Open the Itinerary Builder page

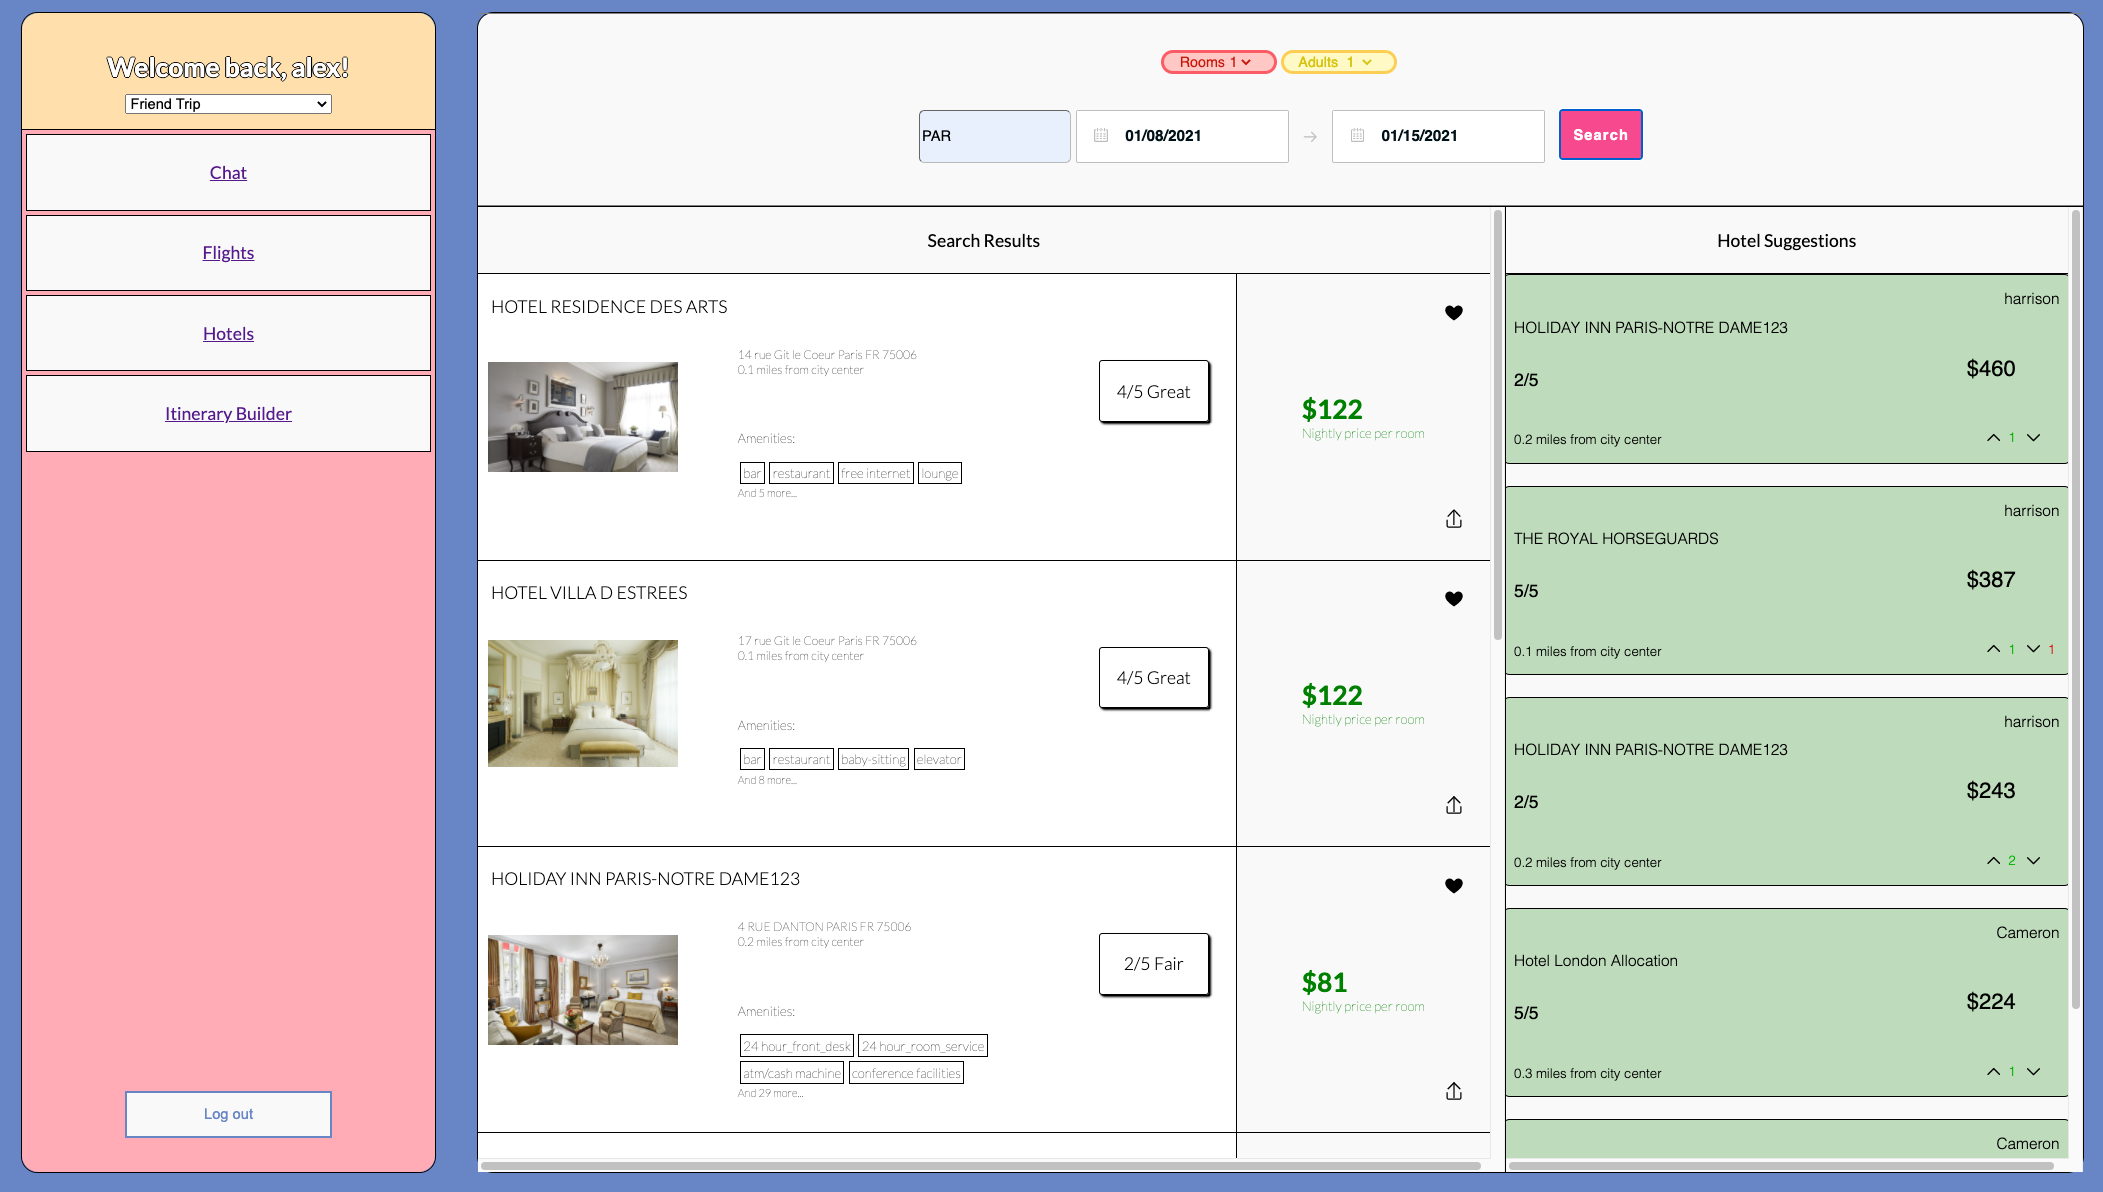tap(228, 414)
